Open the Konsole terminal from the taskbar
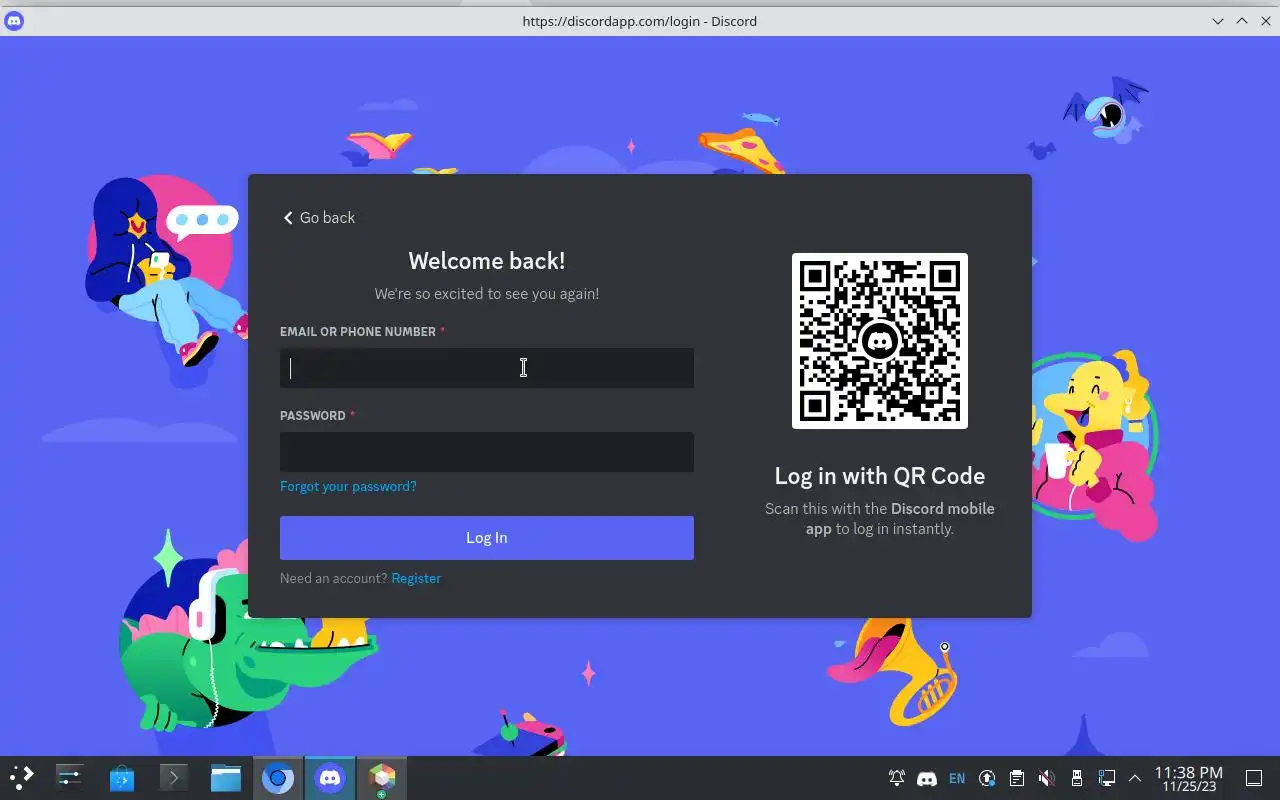 click(x=174, y=777)
